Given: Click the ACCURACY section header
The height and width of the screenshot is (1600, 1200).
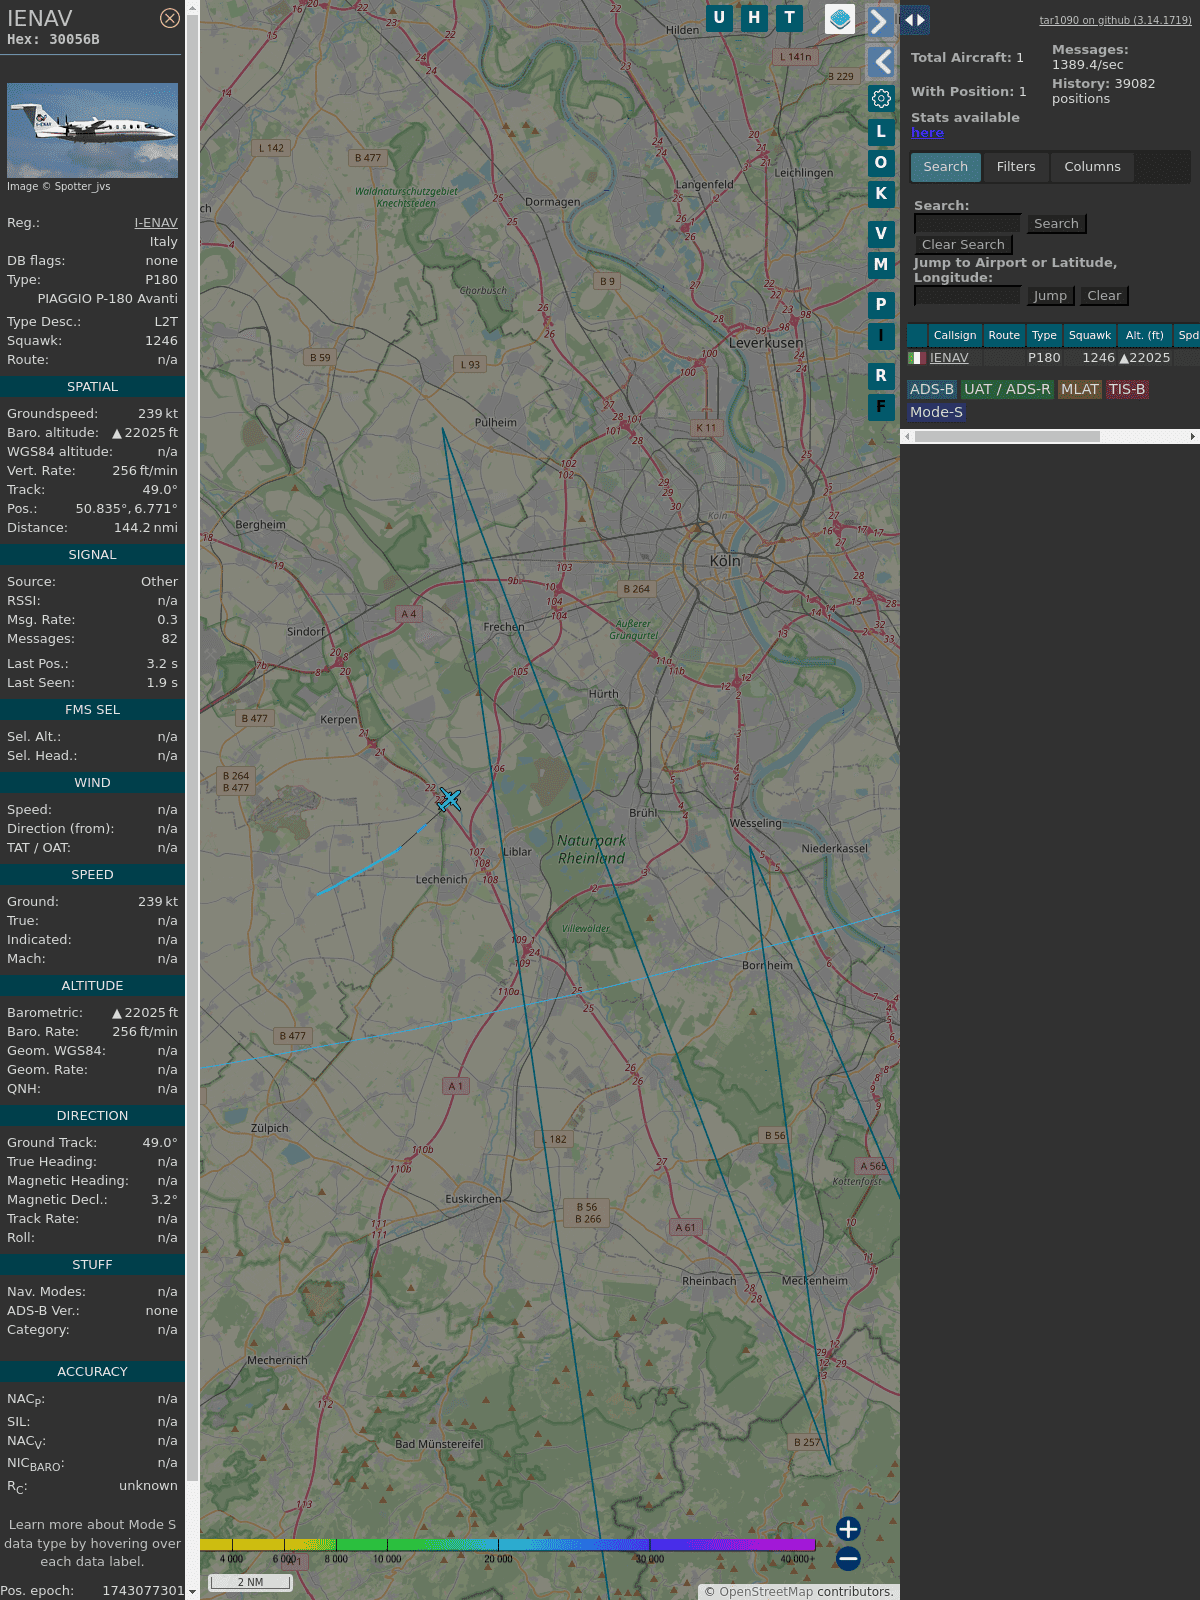Looking at the screenshot, I should click(x=92, y=1372).
